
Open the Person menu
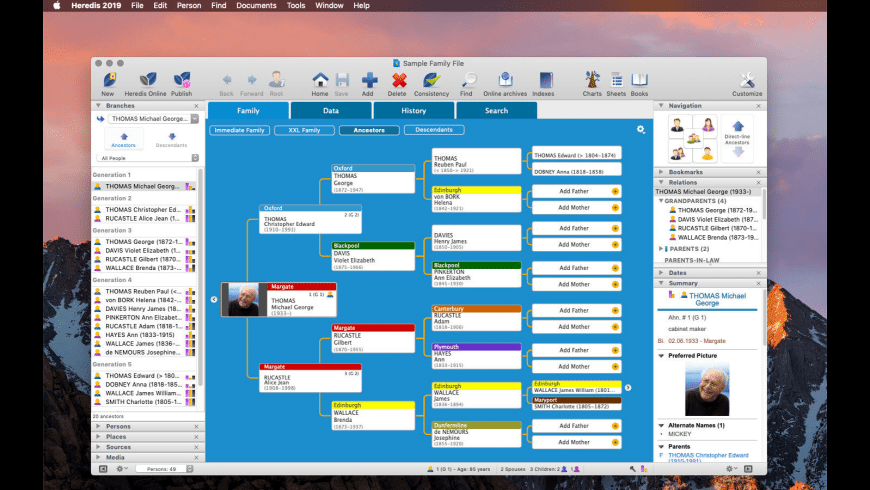189,6
